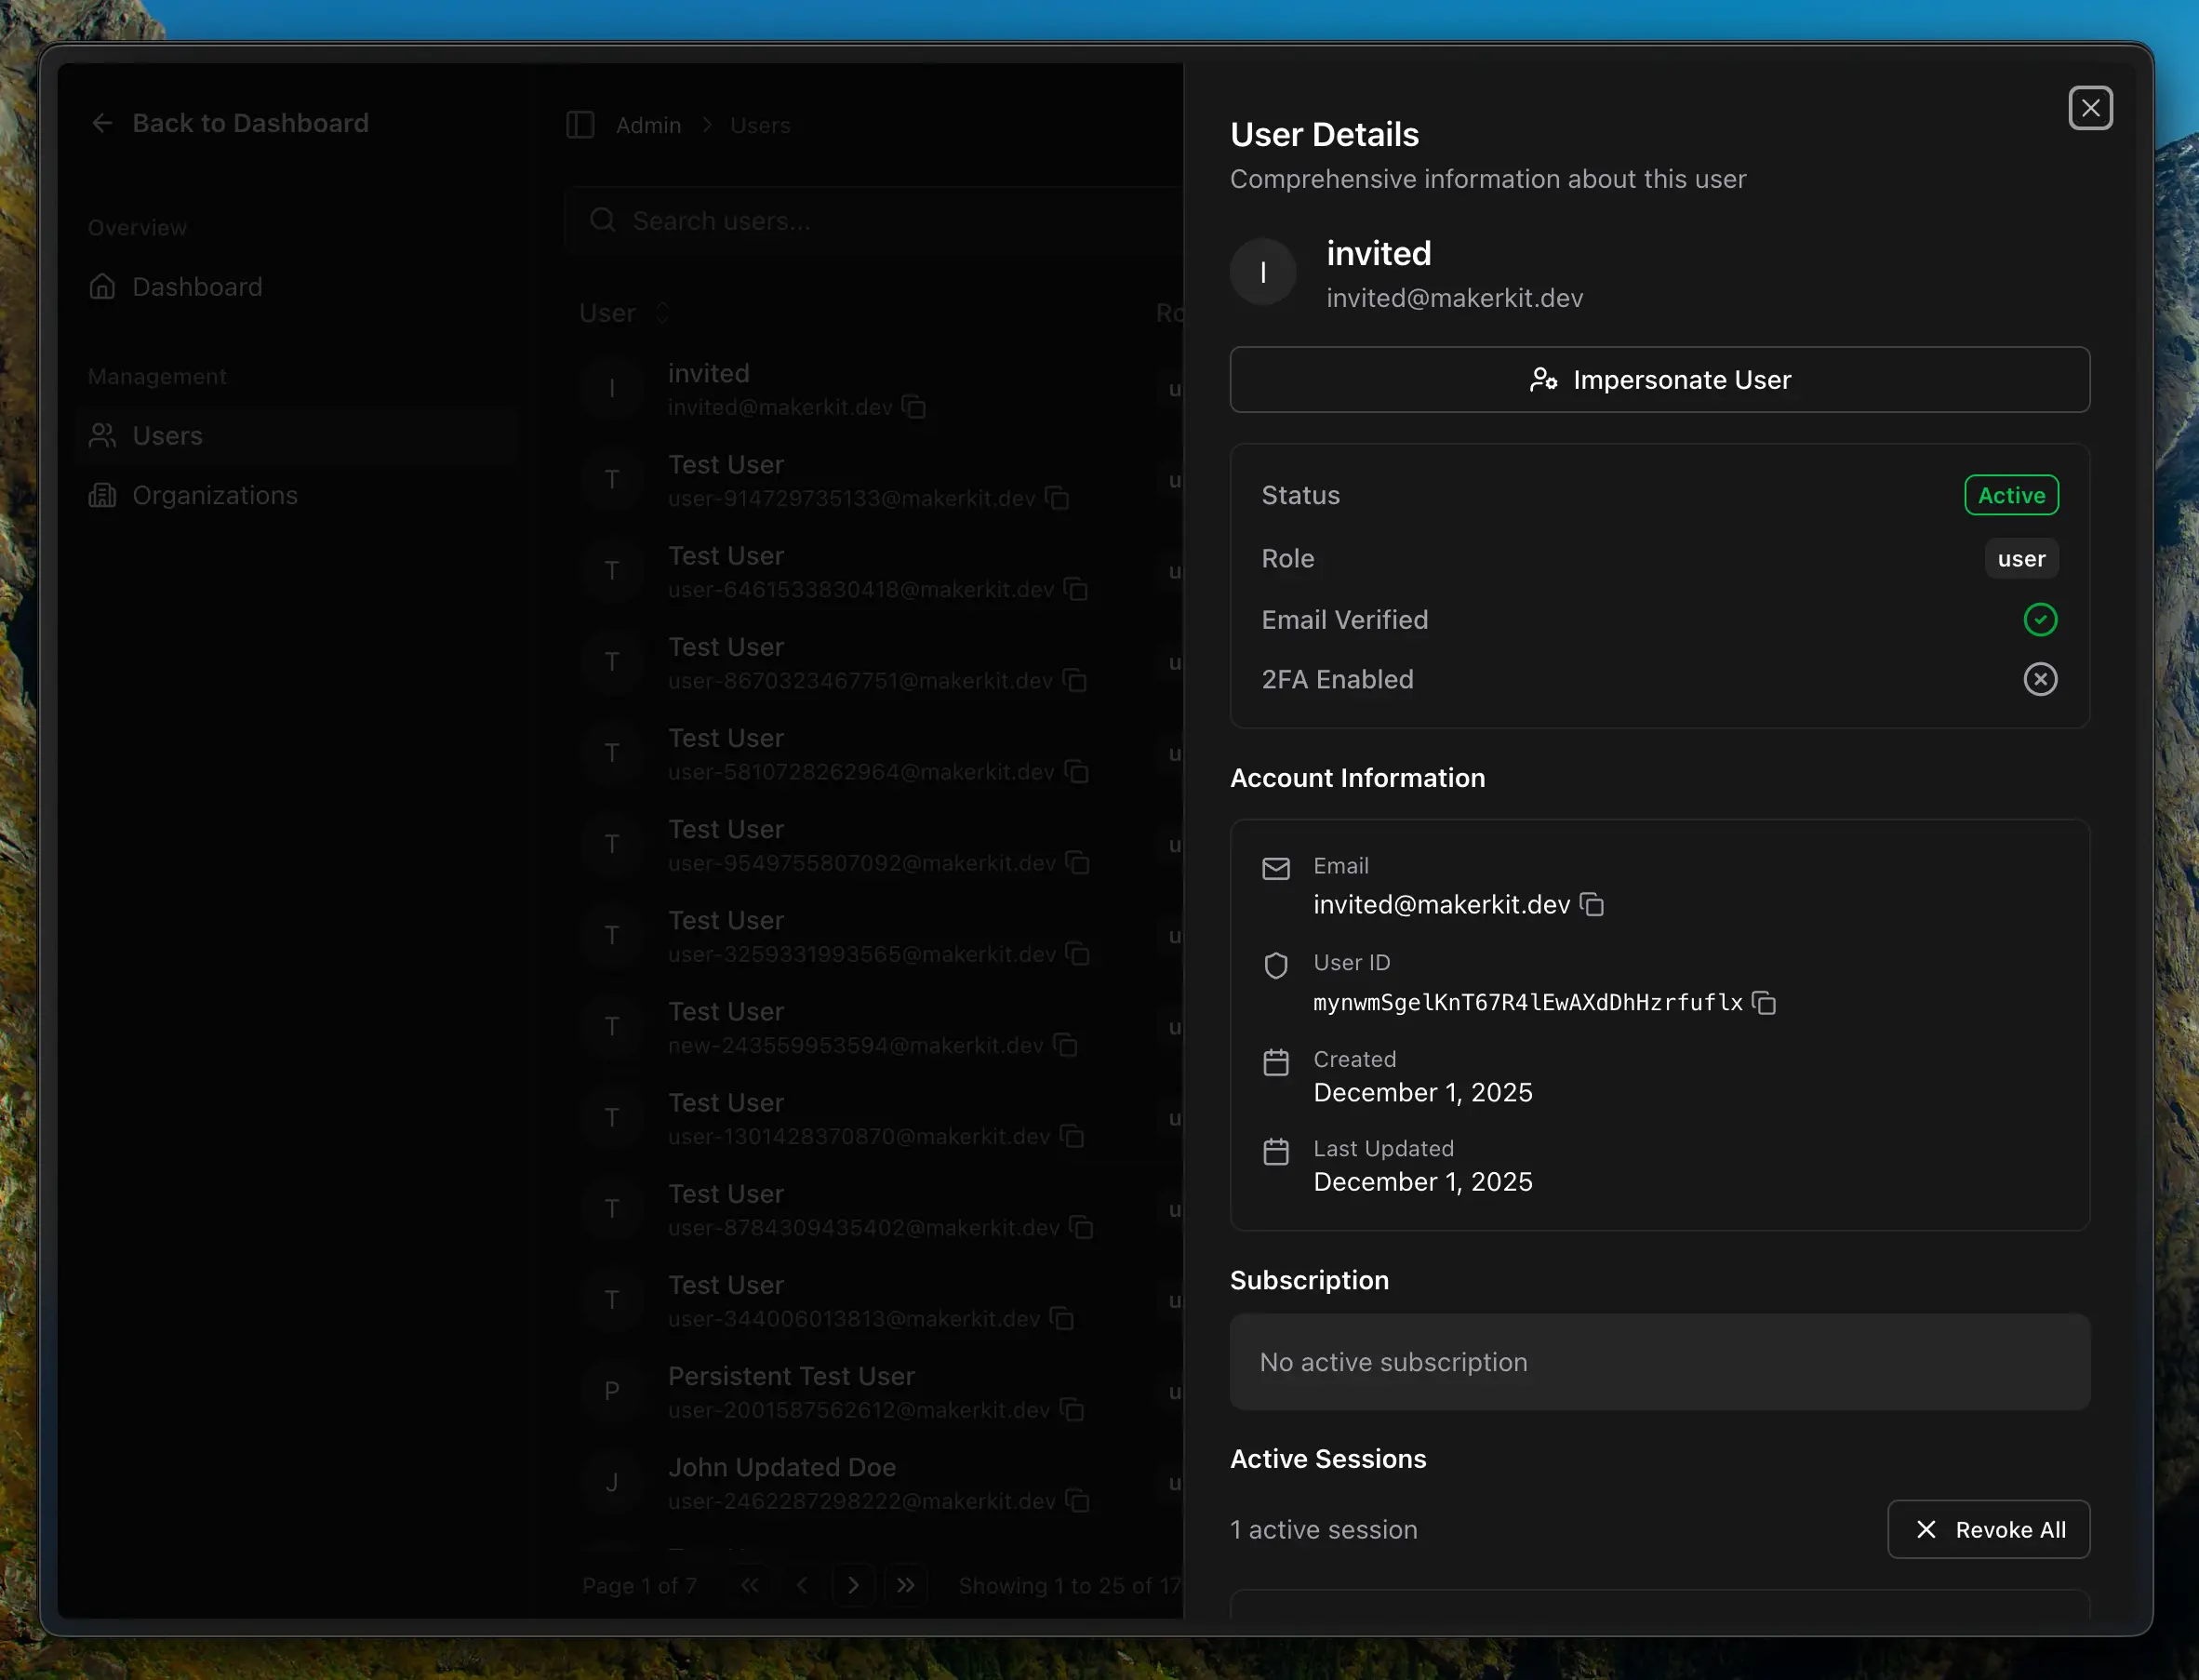
Task: Copy the User ID value
Action: coord(1765,1003)
